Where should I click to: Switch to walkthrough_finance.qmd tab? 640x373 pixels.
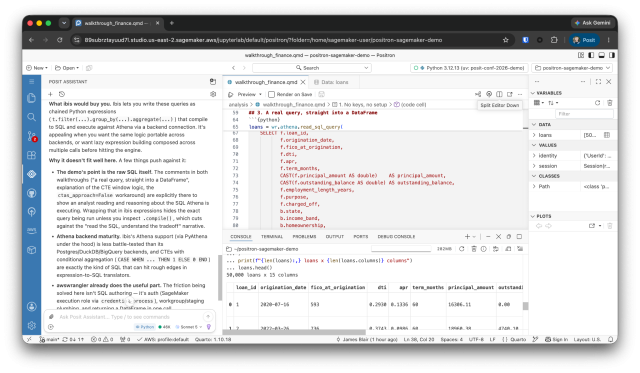click(266, 82)
